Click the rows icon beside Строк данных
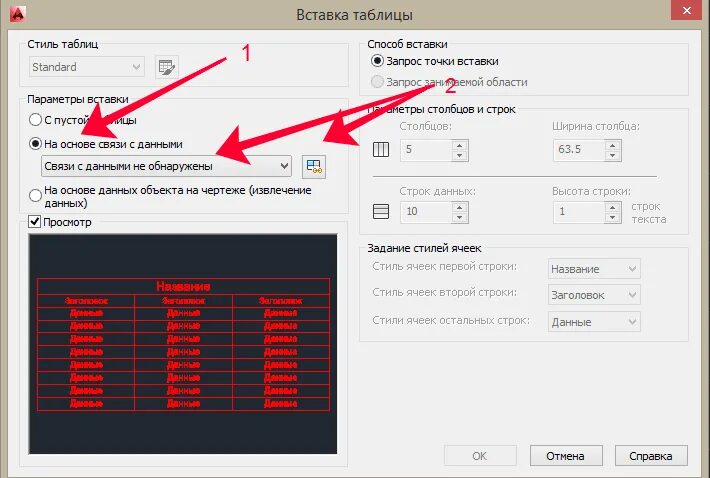This screenshot has width=710, height=478. pos(381,211)
